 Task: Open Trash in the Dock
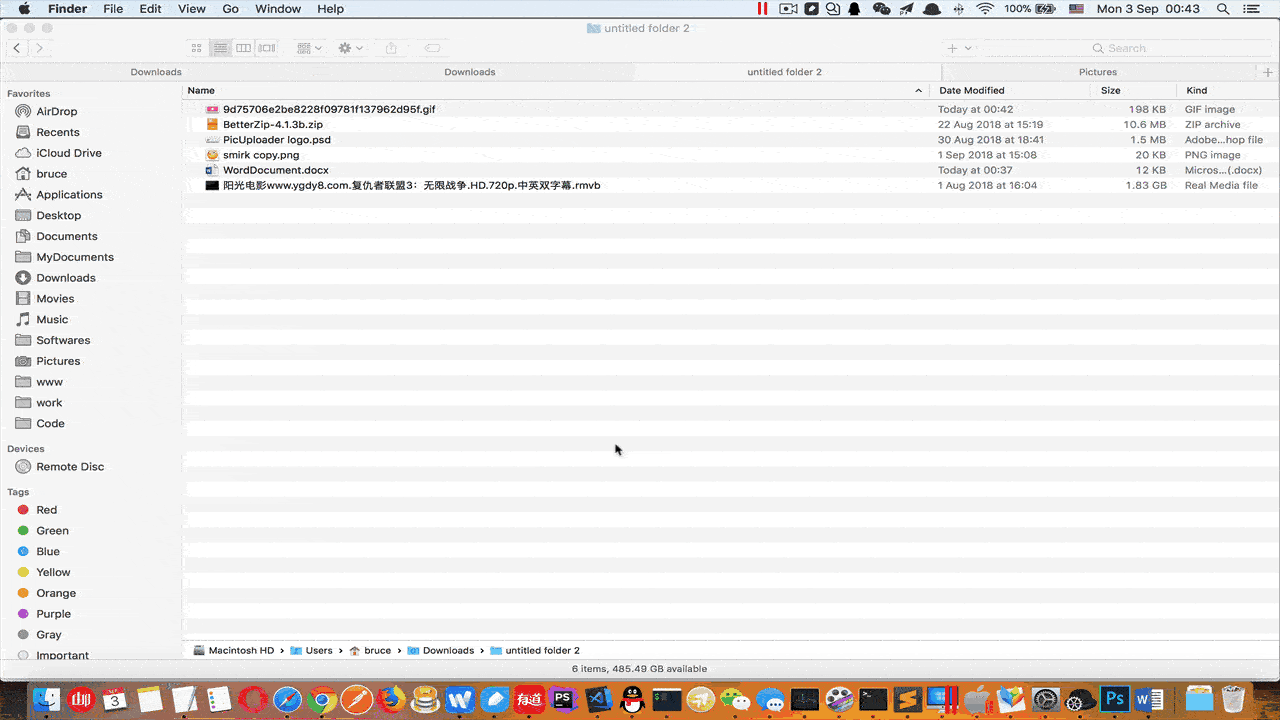1234,699
